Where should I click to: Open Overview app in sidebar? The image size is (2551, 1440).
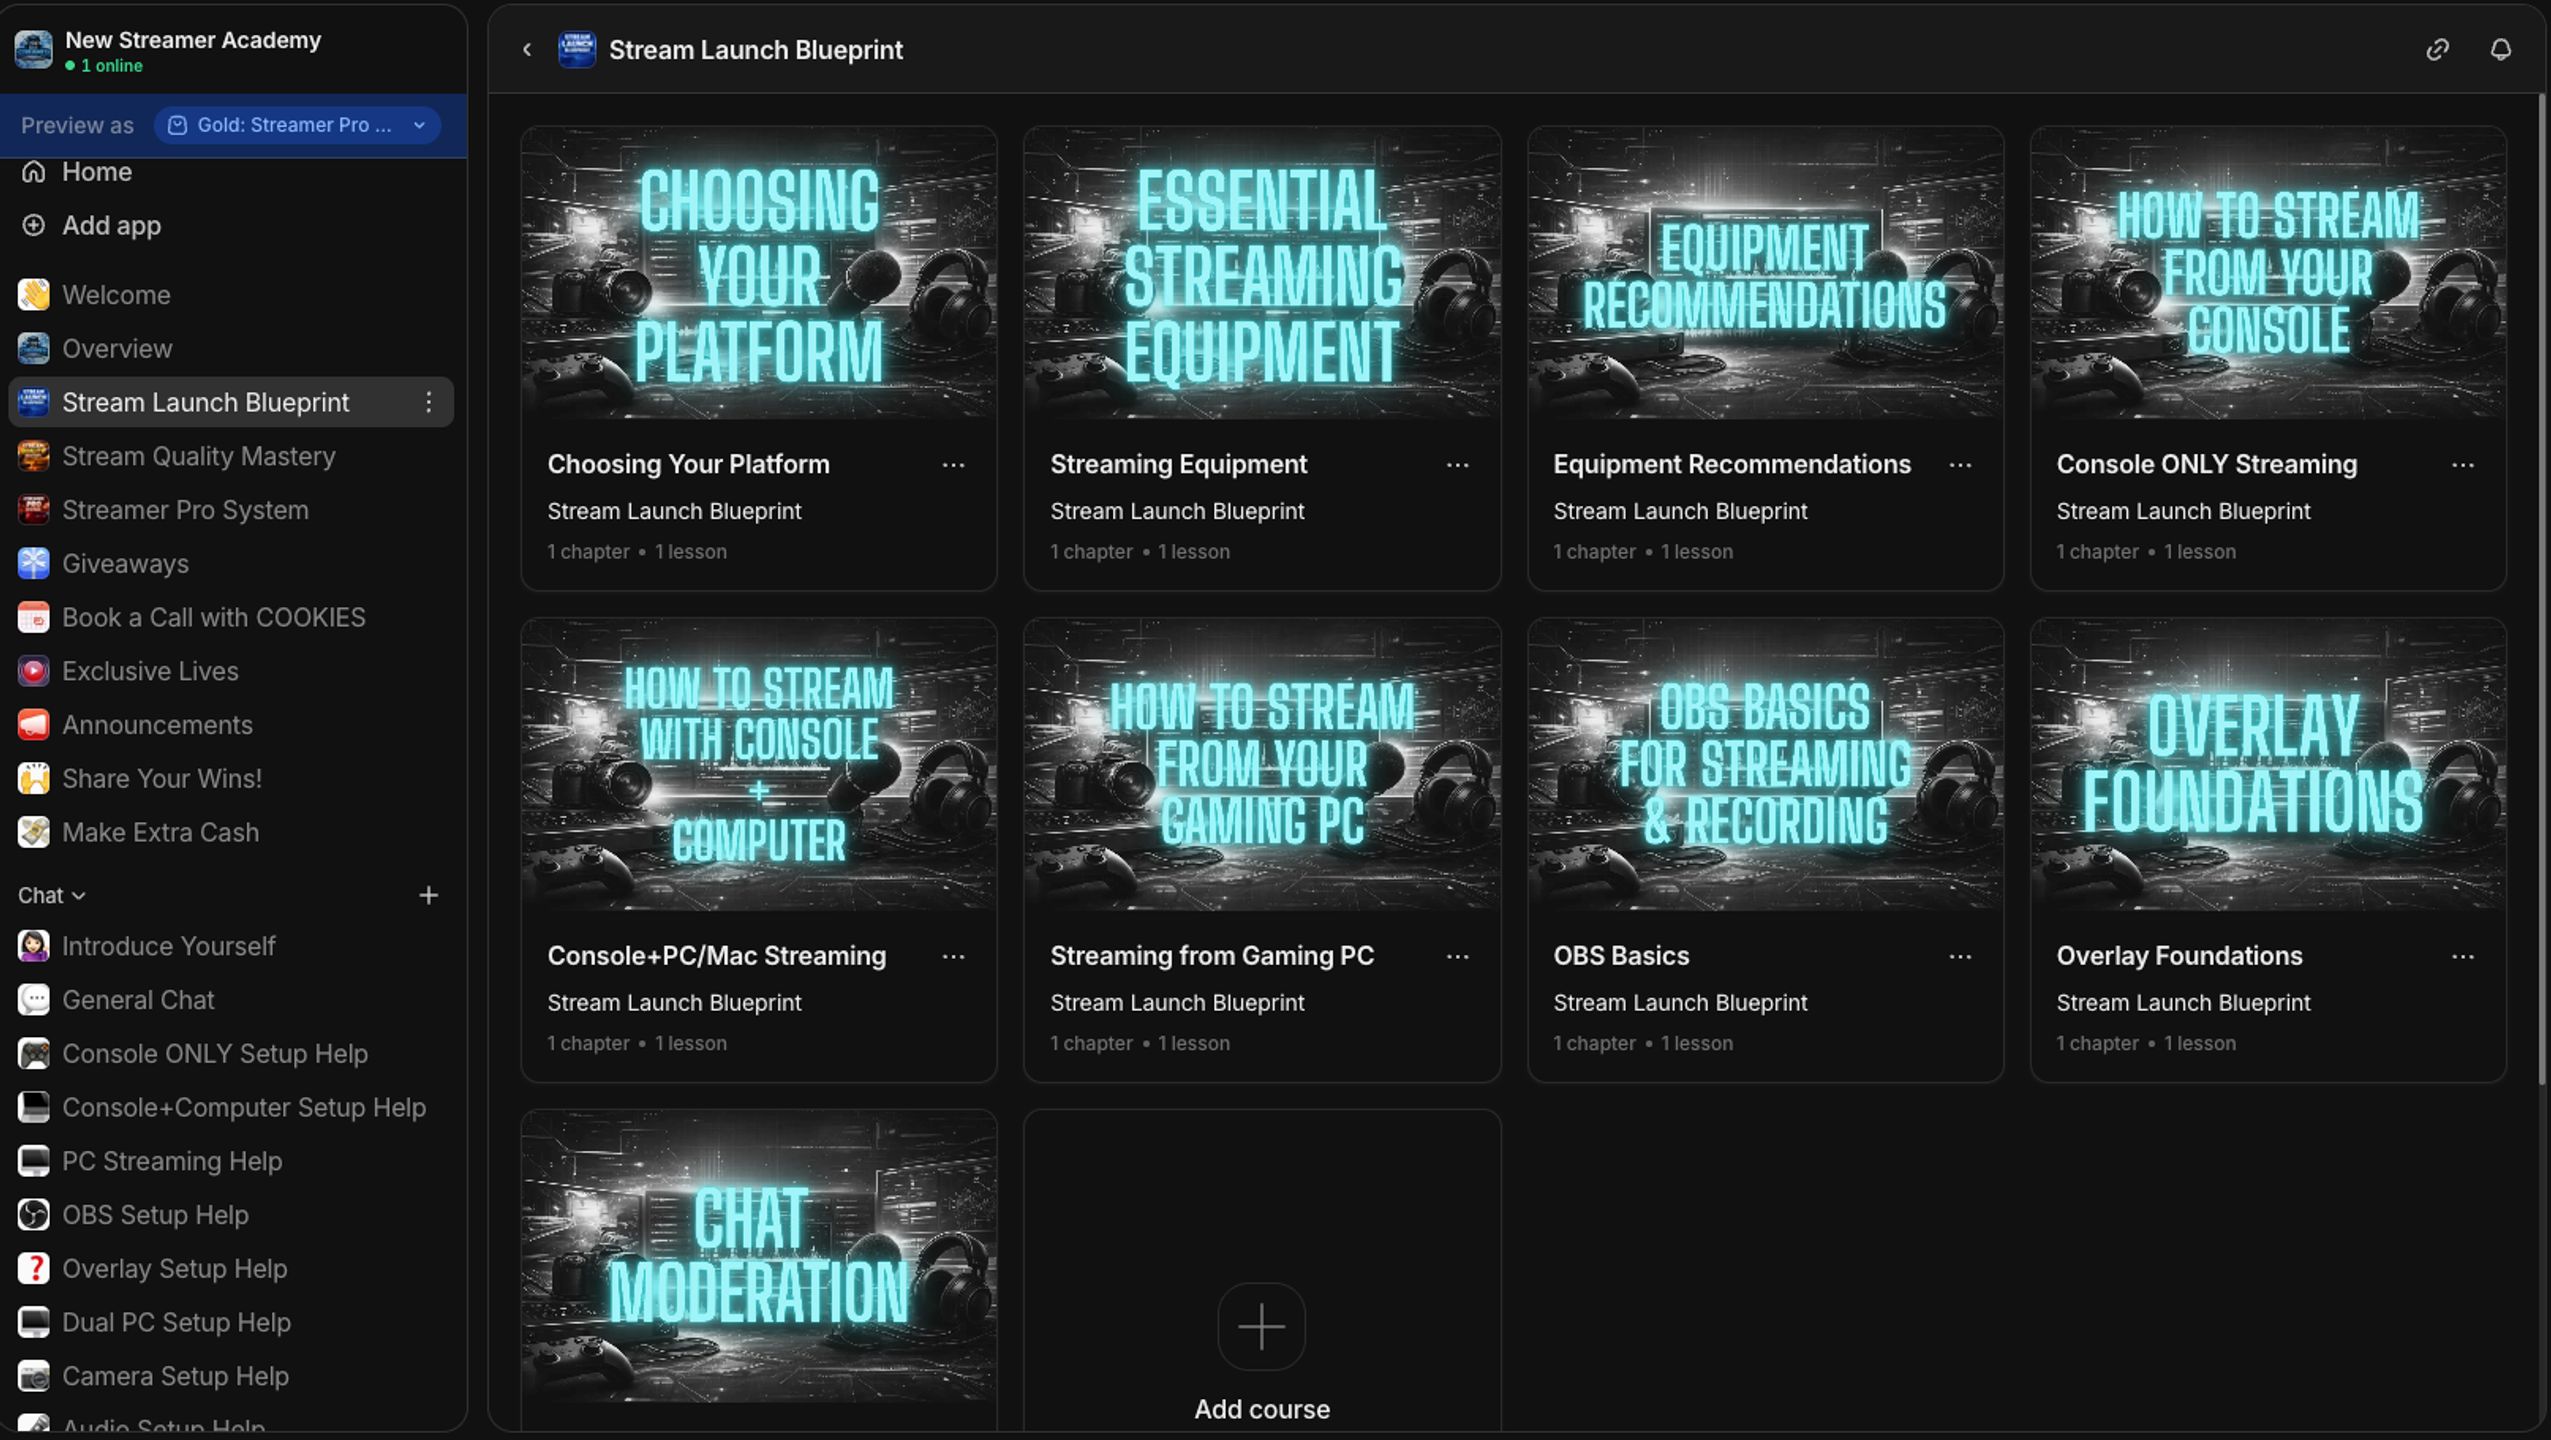(231, 349)
